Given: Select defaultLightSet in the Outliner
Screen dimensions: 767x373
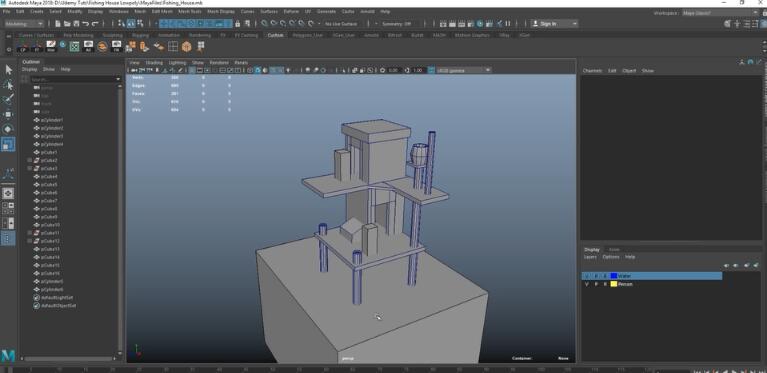Looking at the screenshot, I should click(57, 298).
